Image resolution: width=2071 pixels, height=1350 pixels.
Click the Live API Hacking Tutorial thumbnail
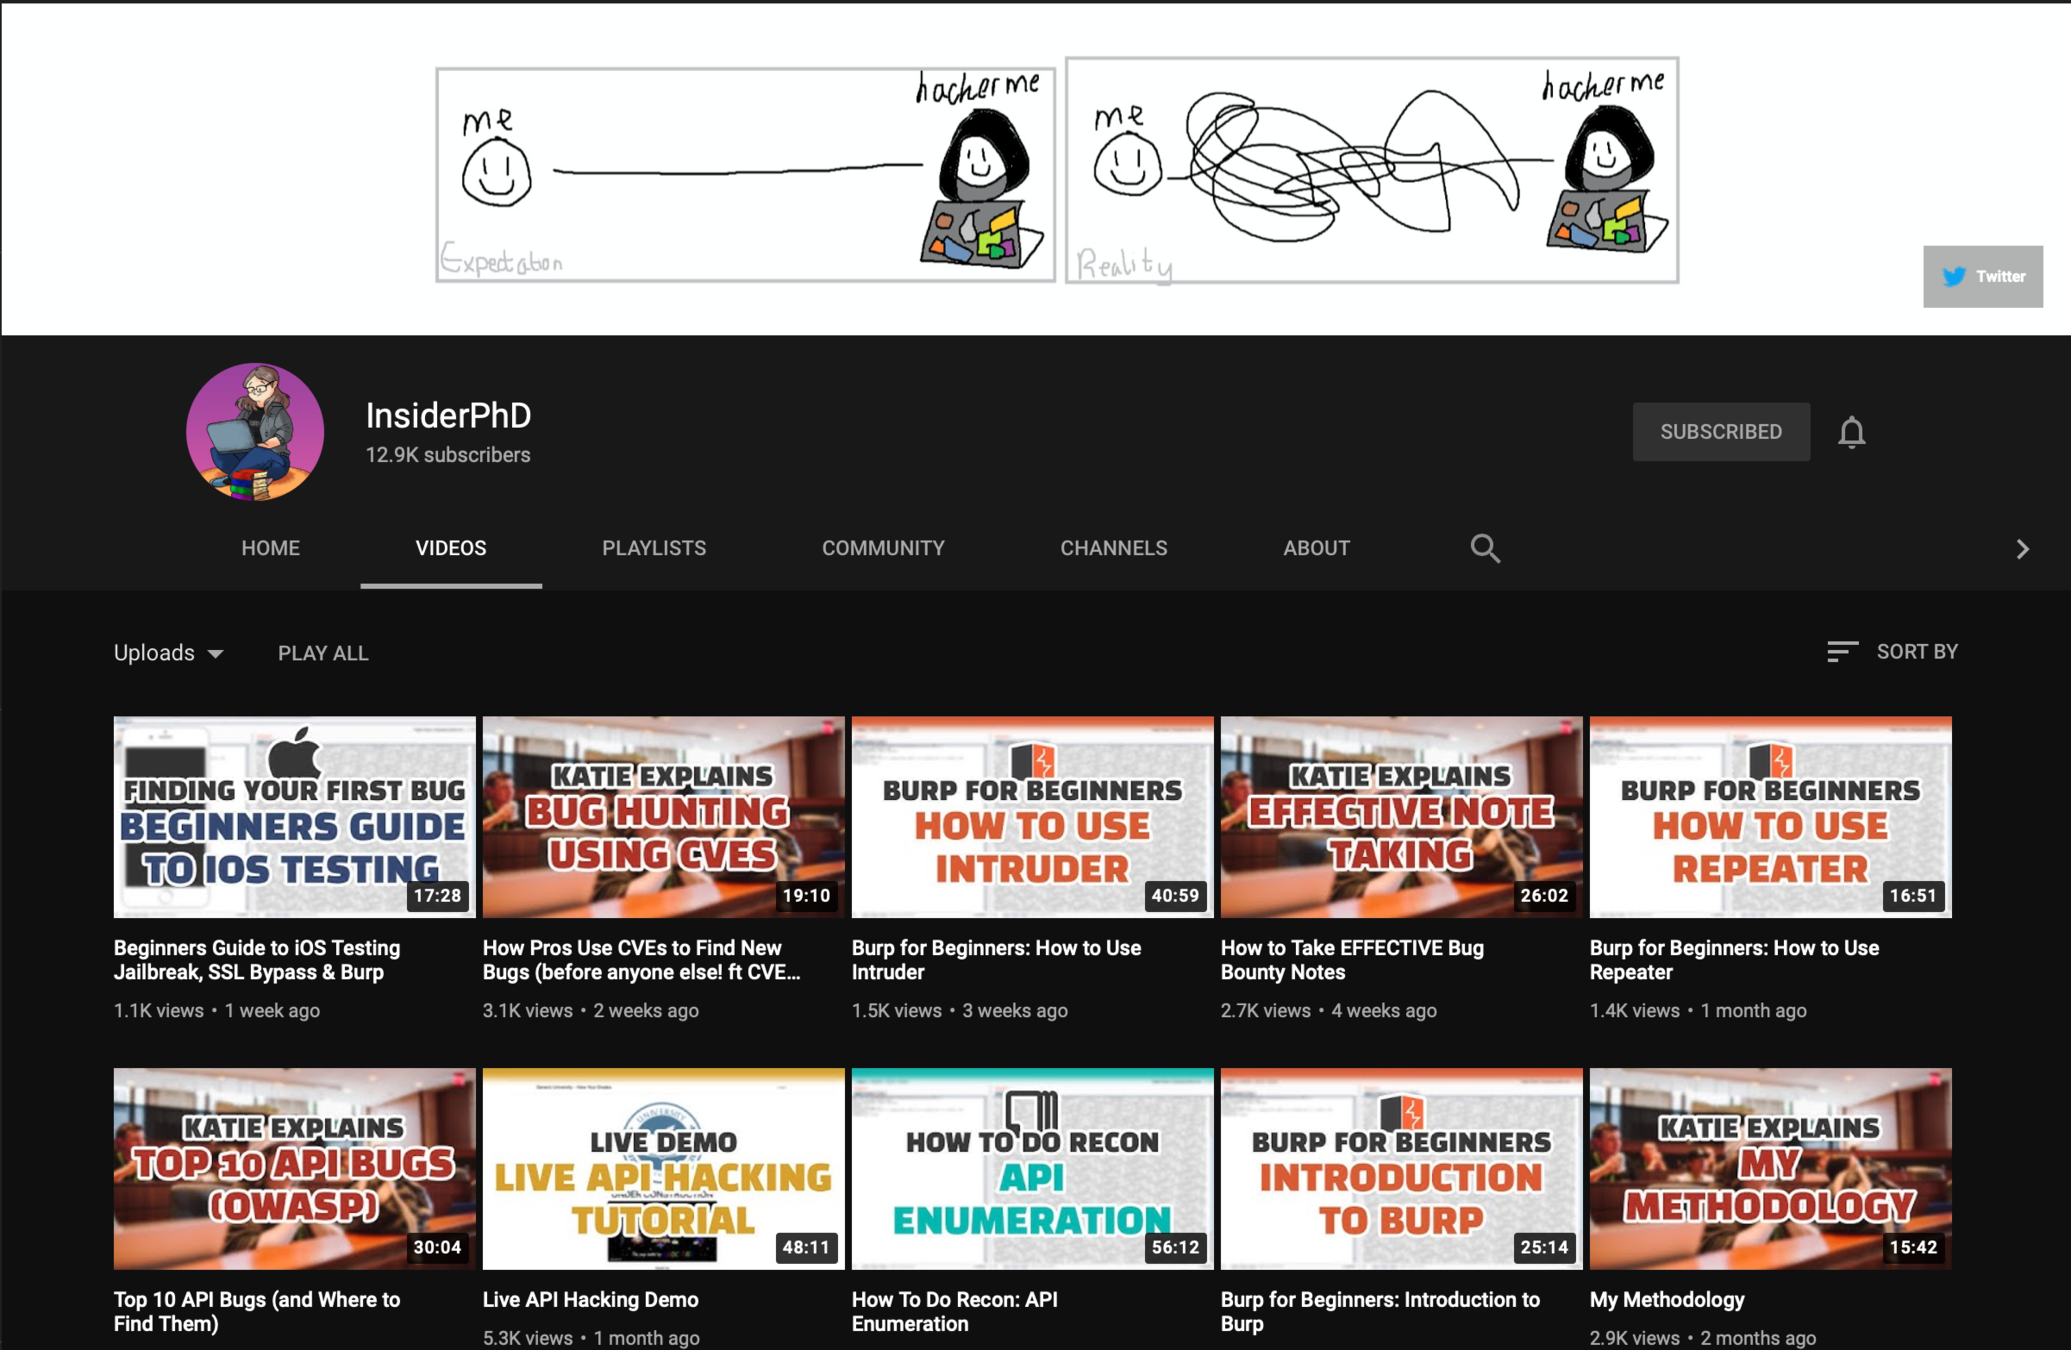point(663,1168)
